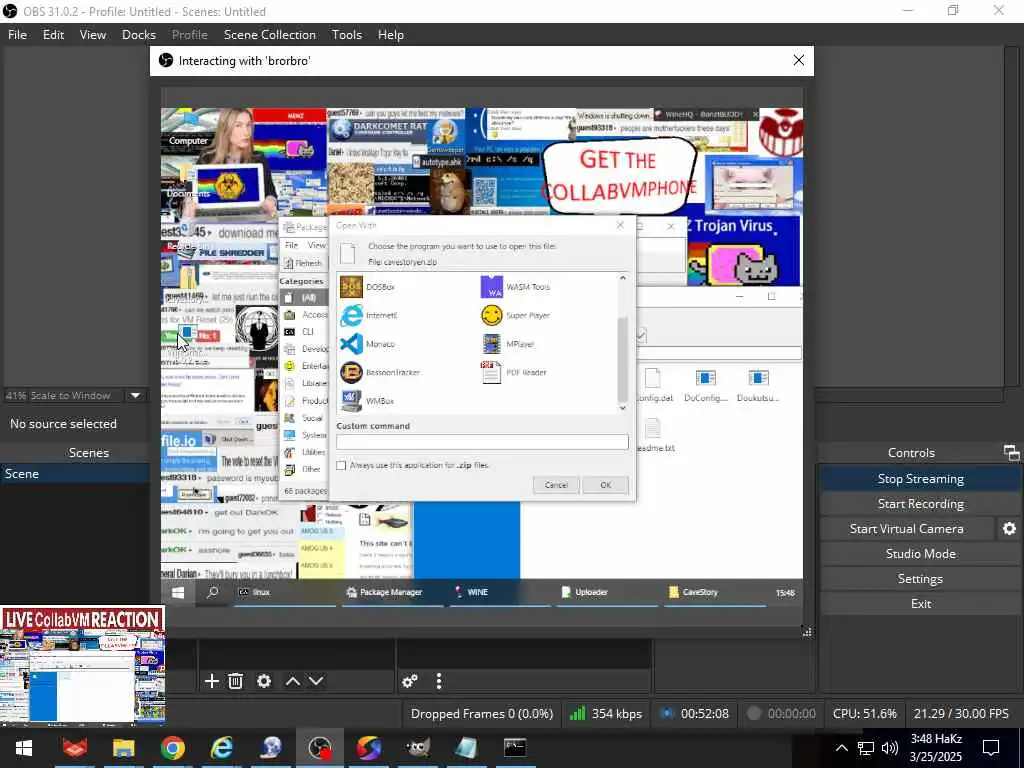Enable Always use this application for .zip
Image resolution: width=1024 pixels, height=768 pixels.
pos(341,466)
